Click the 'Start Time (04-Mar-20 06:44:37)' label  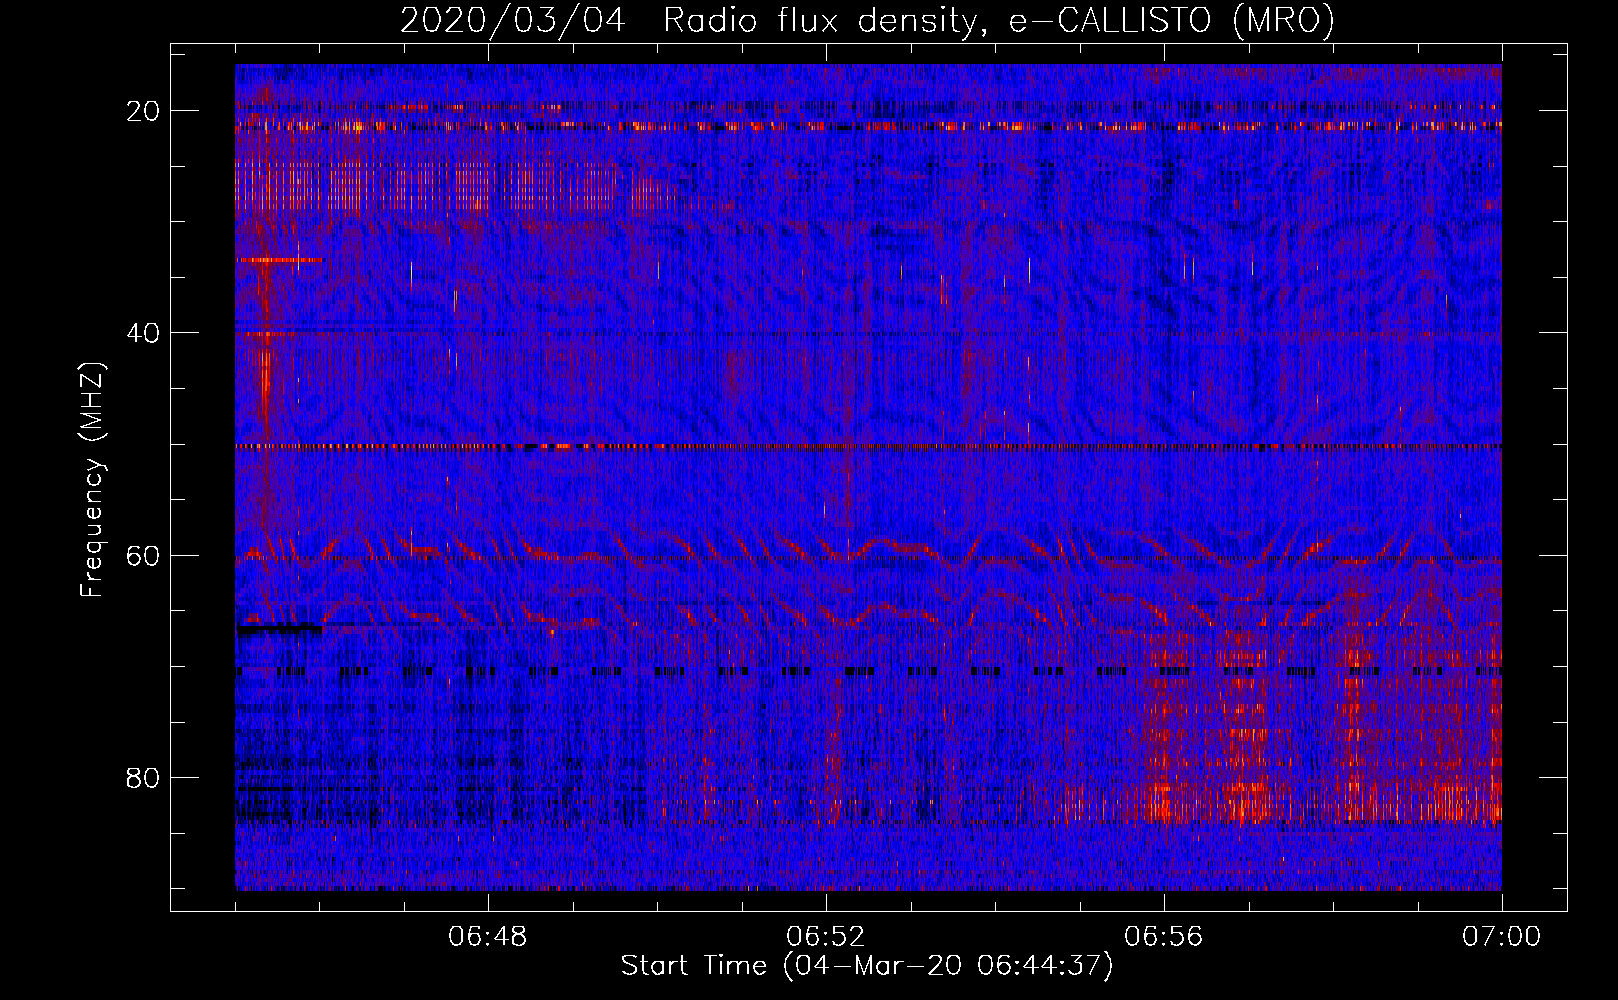[x=867, y=966]
